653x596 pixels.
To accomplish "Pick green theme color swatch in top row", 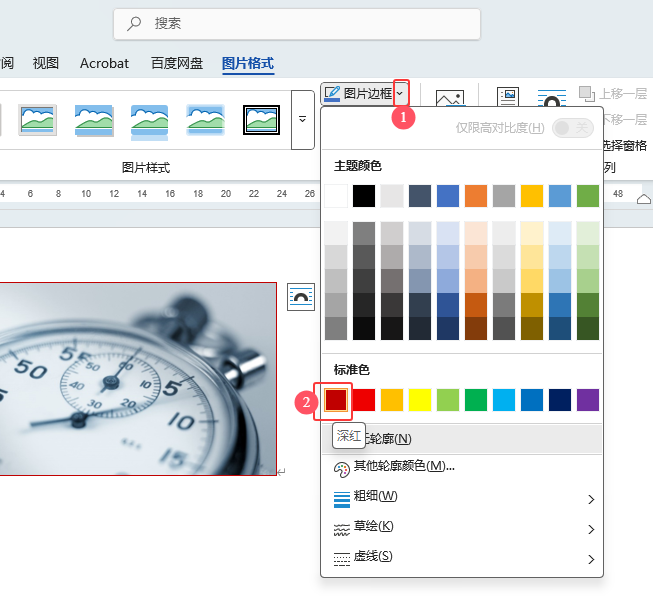I will point(588,196).
